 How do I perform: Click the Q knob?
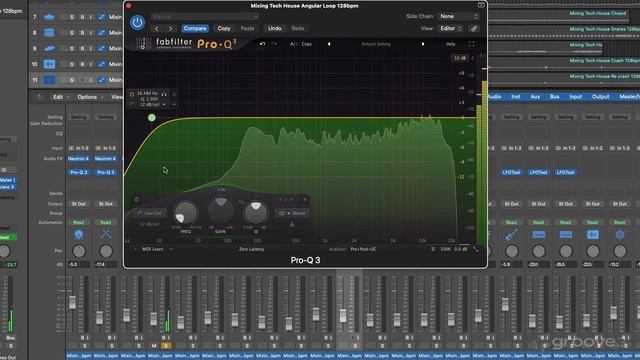pyautogui.click(x=256, y=212)
